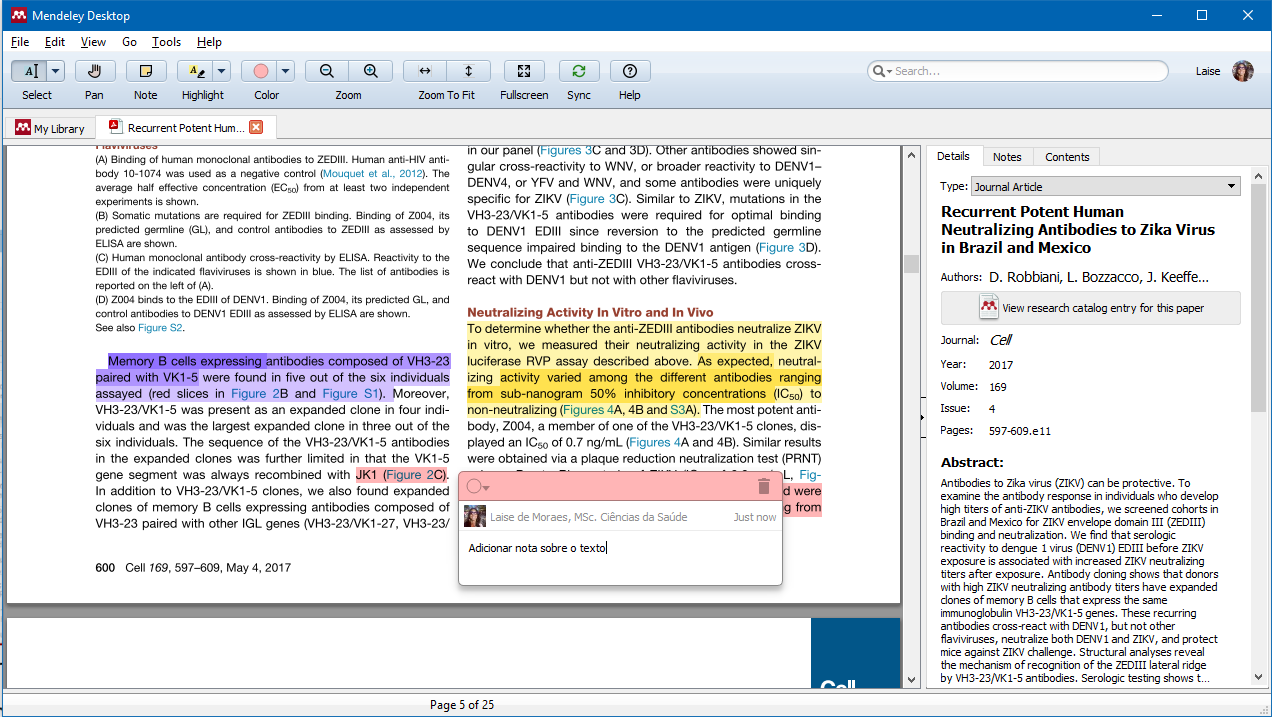Open the Help menu

[x=209, y=42]
